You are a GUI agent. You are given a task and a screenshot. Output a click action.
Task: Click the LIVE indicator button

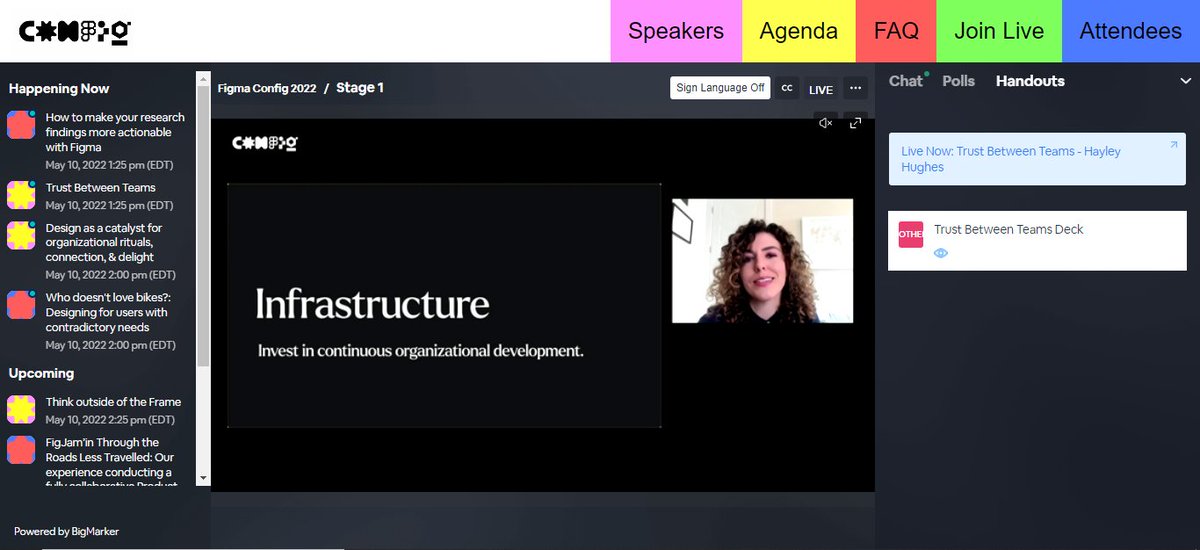(x=821, y=89)
